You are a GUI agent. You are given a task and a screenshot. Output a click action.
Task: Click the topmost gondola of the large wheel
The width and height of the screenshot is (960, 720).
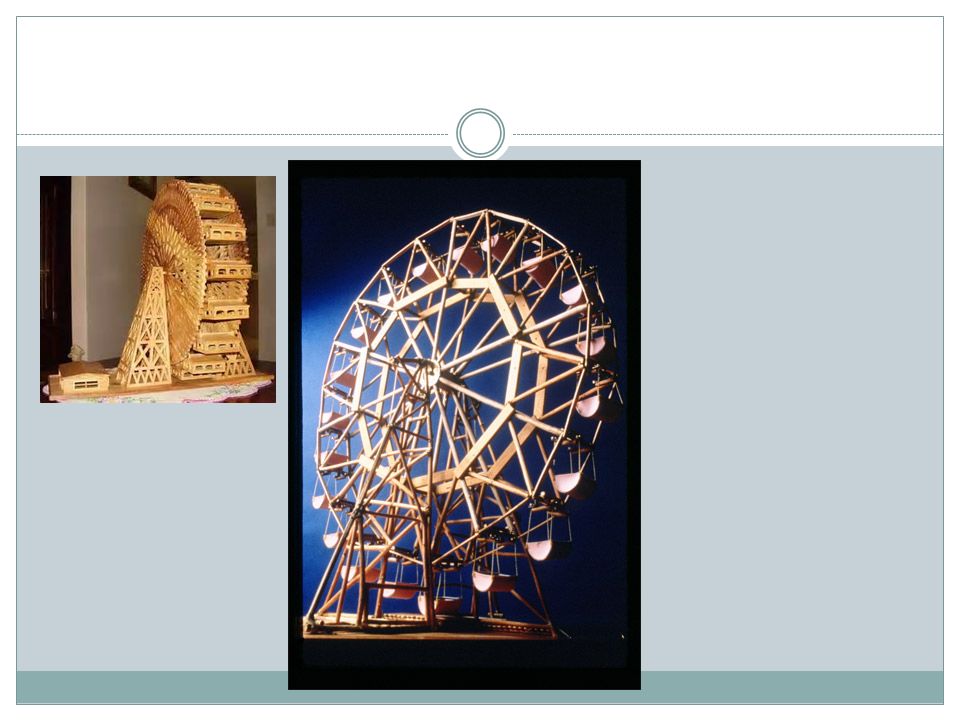(x=496, y=247)
